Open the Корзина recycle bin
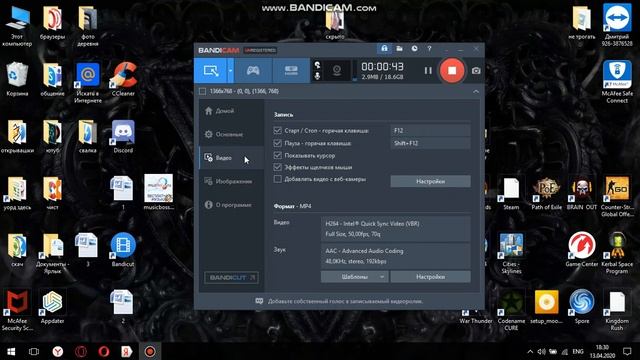Viewport: 640px width, 360px height. 17,80
